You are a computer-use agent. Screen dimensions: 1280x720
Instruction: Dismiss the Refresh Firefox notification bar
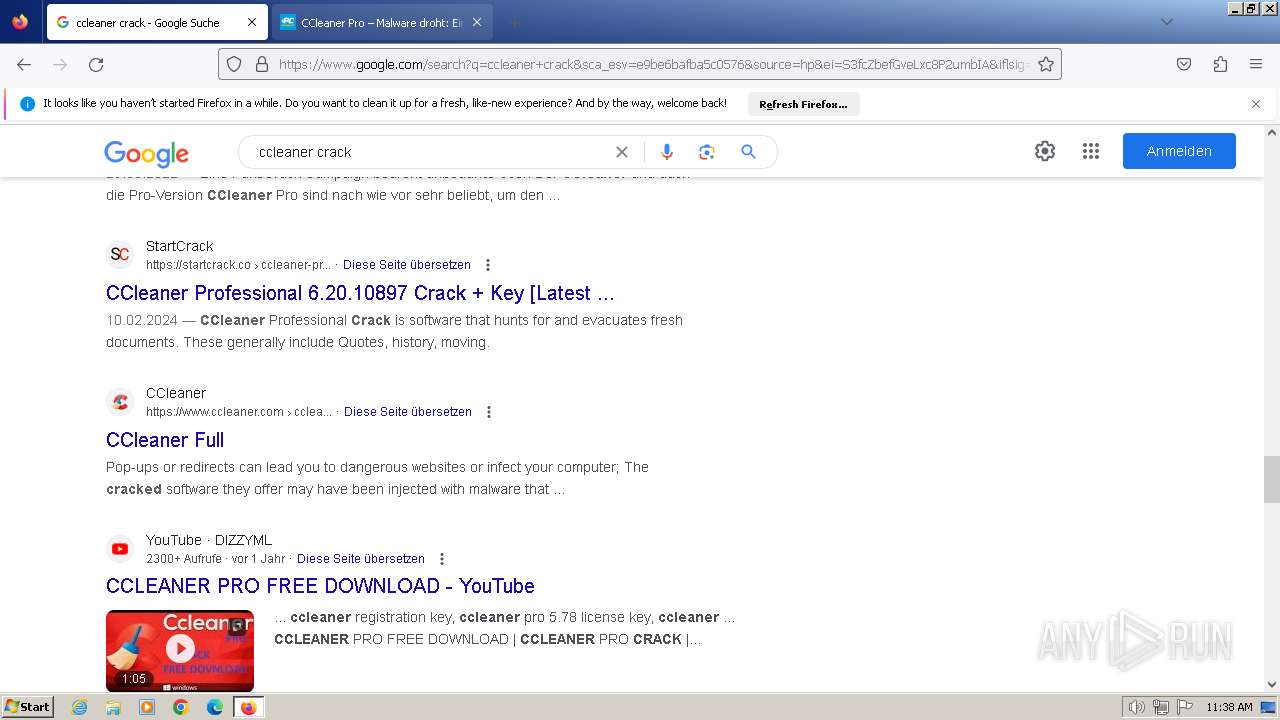pos(1256,104)
